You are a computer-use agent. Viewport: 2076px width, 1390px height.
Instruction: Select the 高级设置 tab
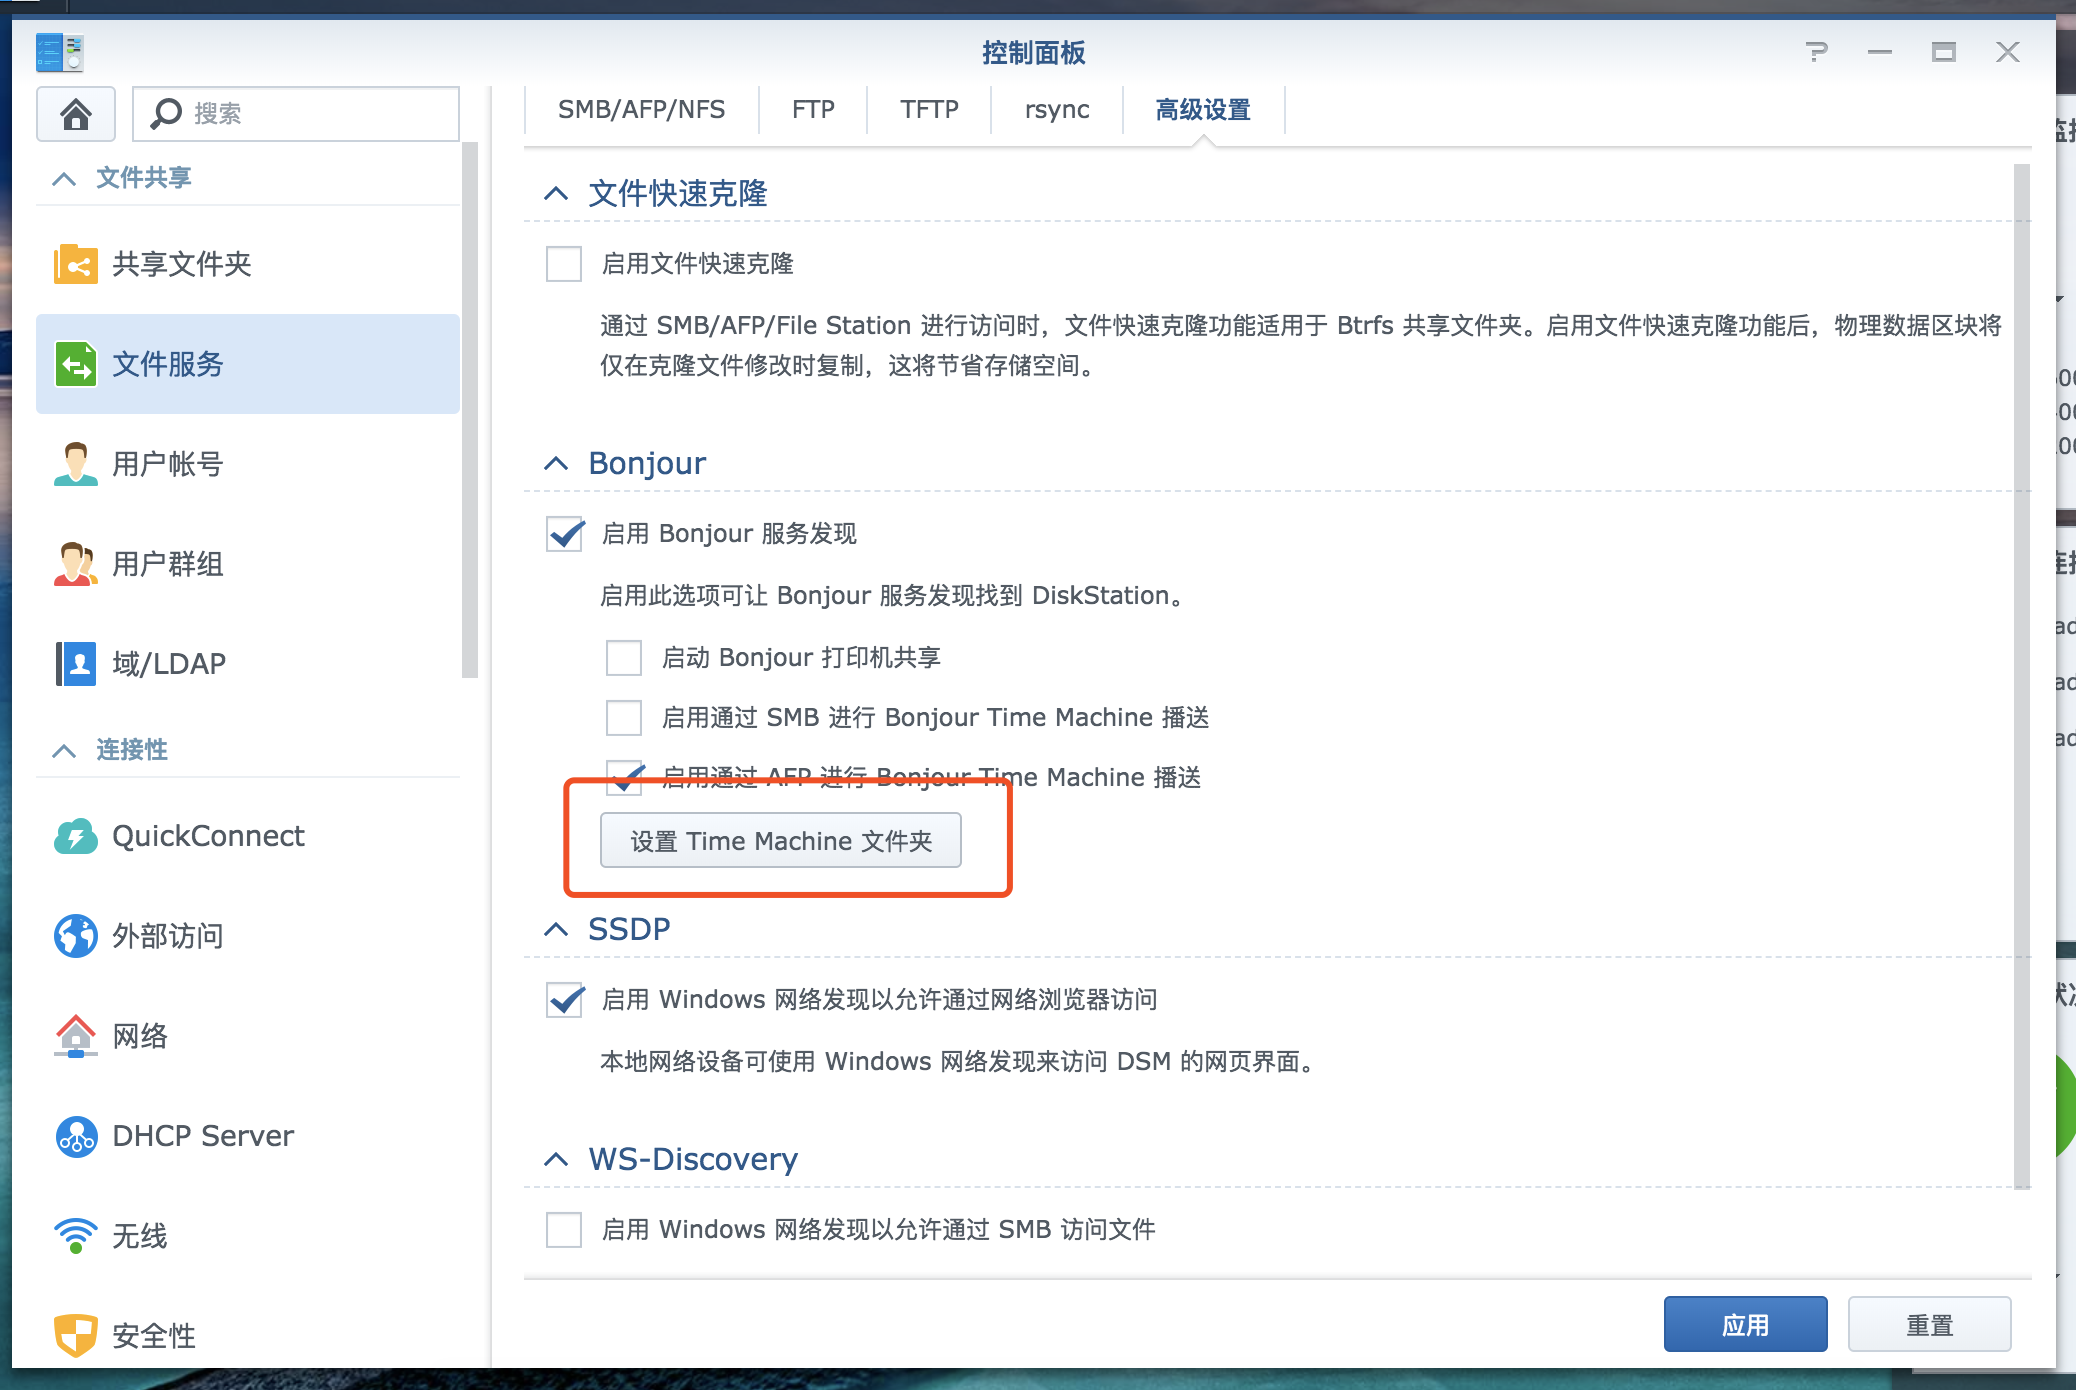(x=1203, y=110)
